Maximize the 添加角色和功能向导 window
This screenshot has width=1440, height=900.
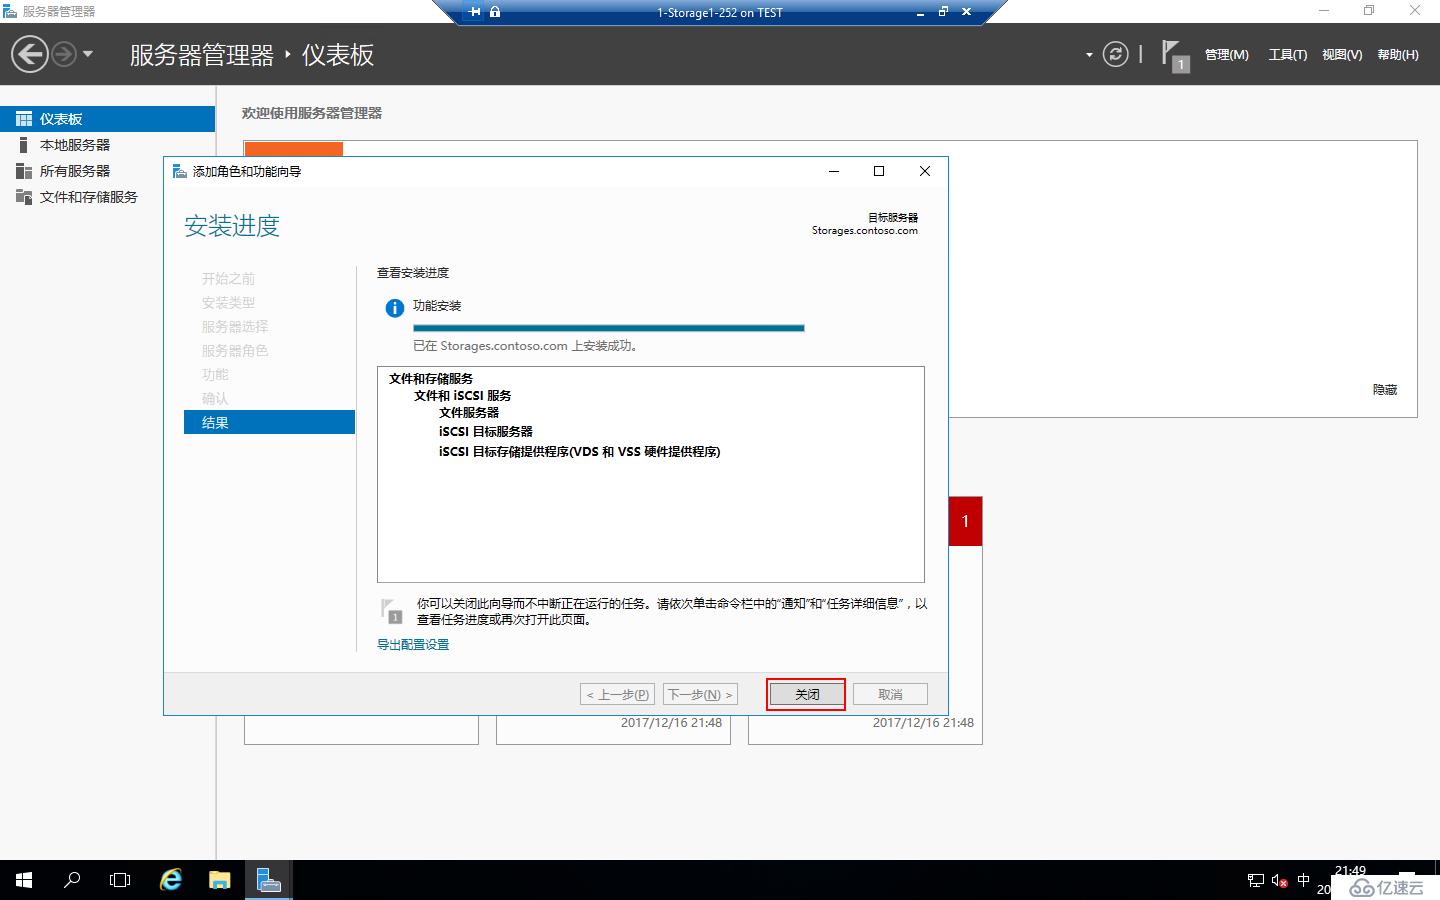click(x=879, y=171)
